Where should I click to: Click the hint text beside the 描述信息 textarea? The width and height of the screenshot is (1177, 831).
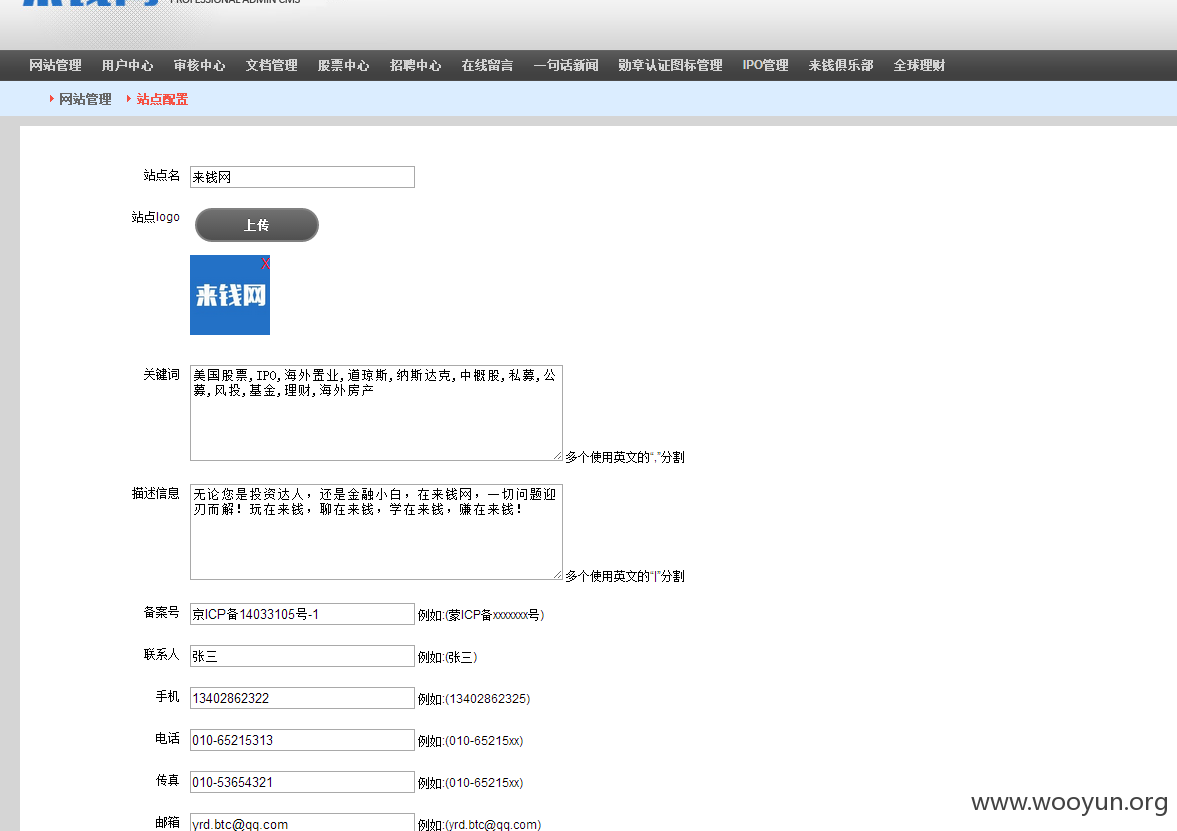[625, 577]
